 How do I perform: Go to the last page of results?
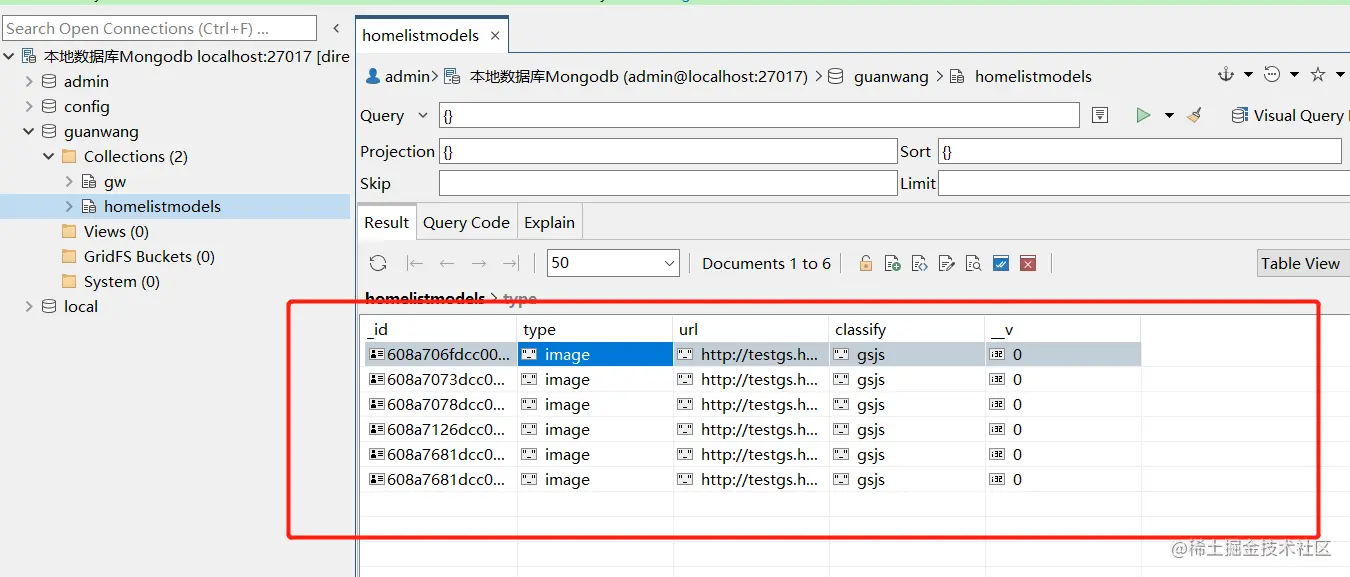[510, 263]
